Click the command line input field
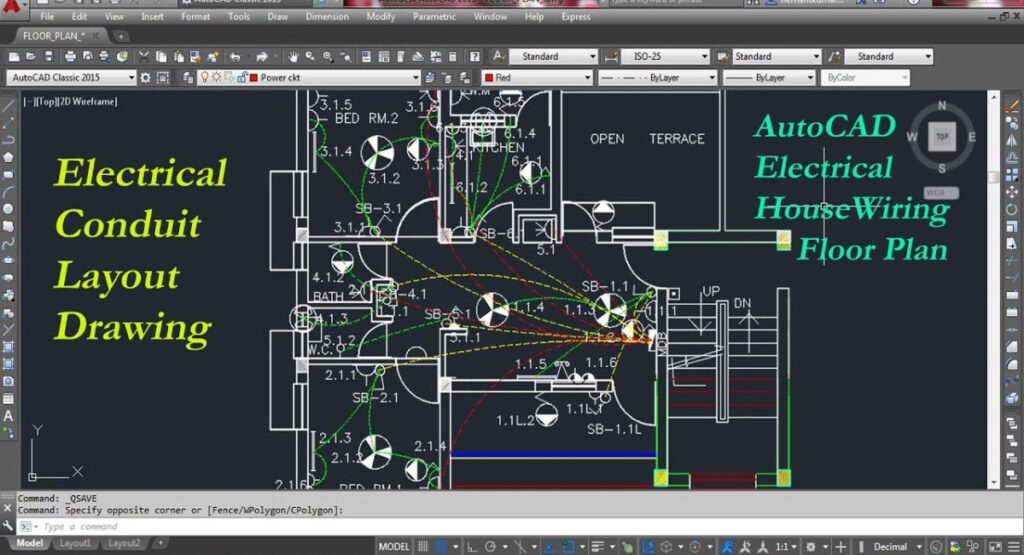 300,526
